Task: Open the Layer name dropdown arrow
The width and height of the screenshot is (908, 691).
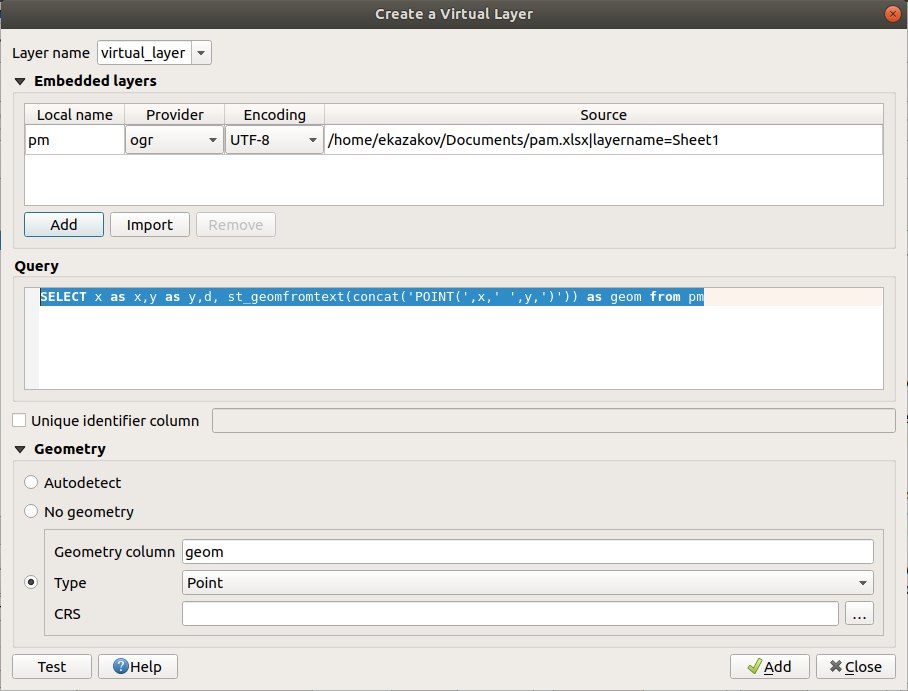Action: pos(201,53)
